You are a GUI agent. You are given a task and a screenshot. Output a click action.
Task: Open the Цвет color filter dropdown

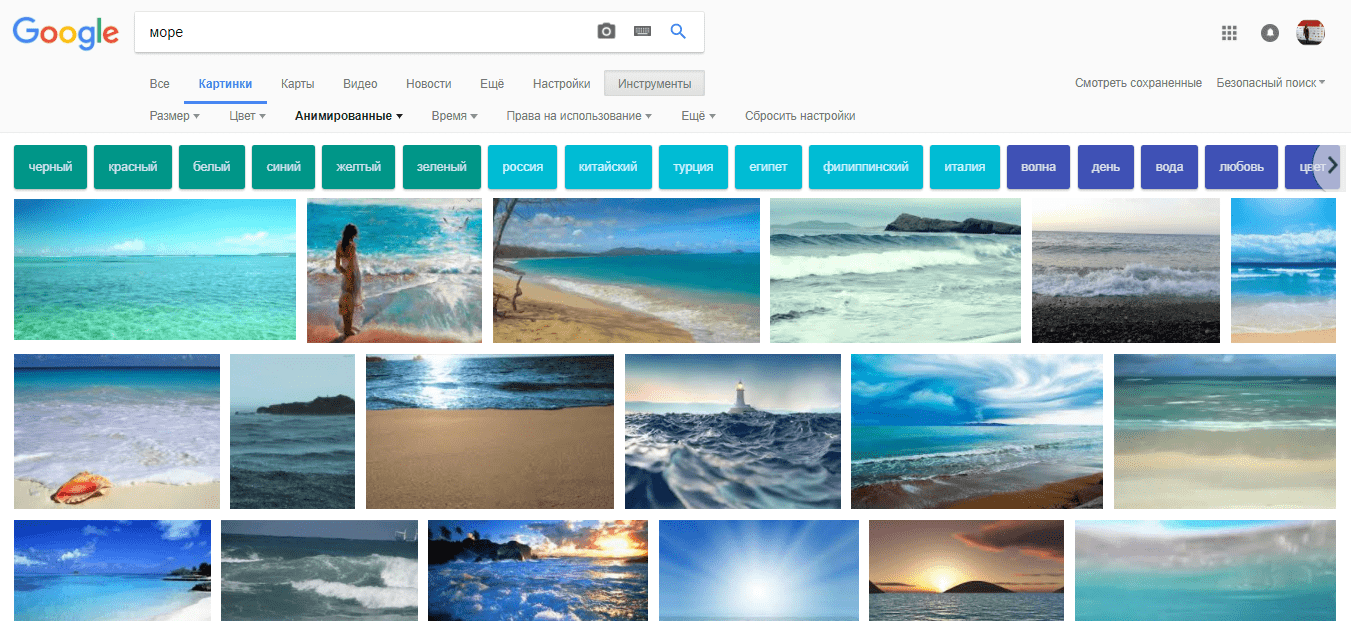point(247,116)
